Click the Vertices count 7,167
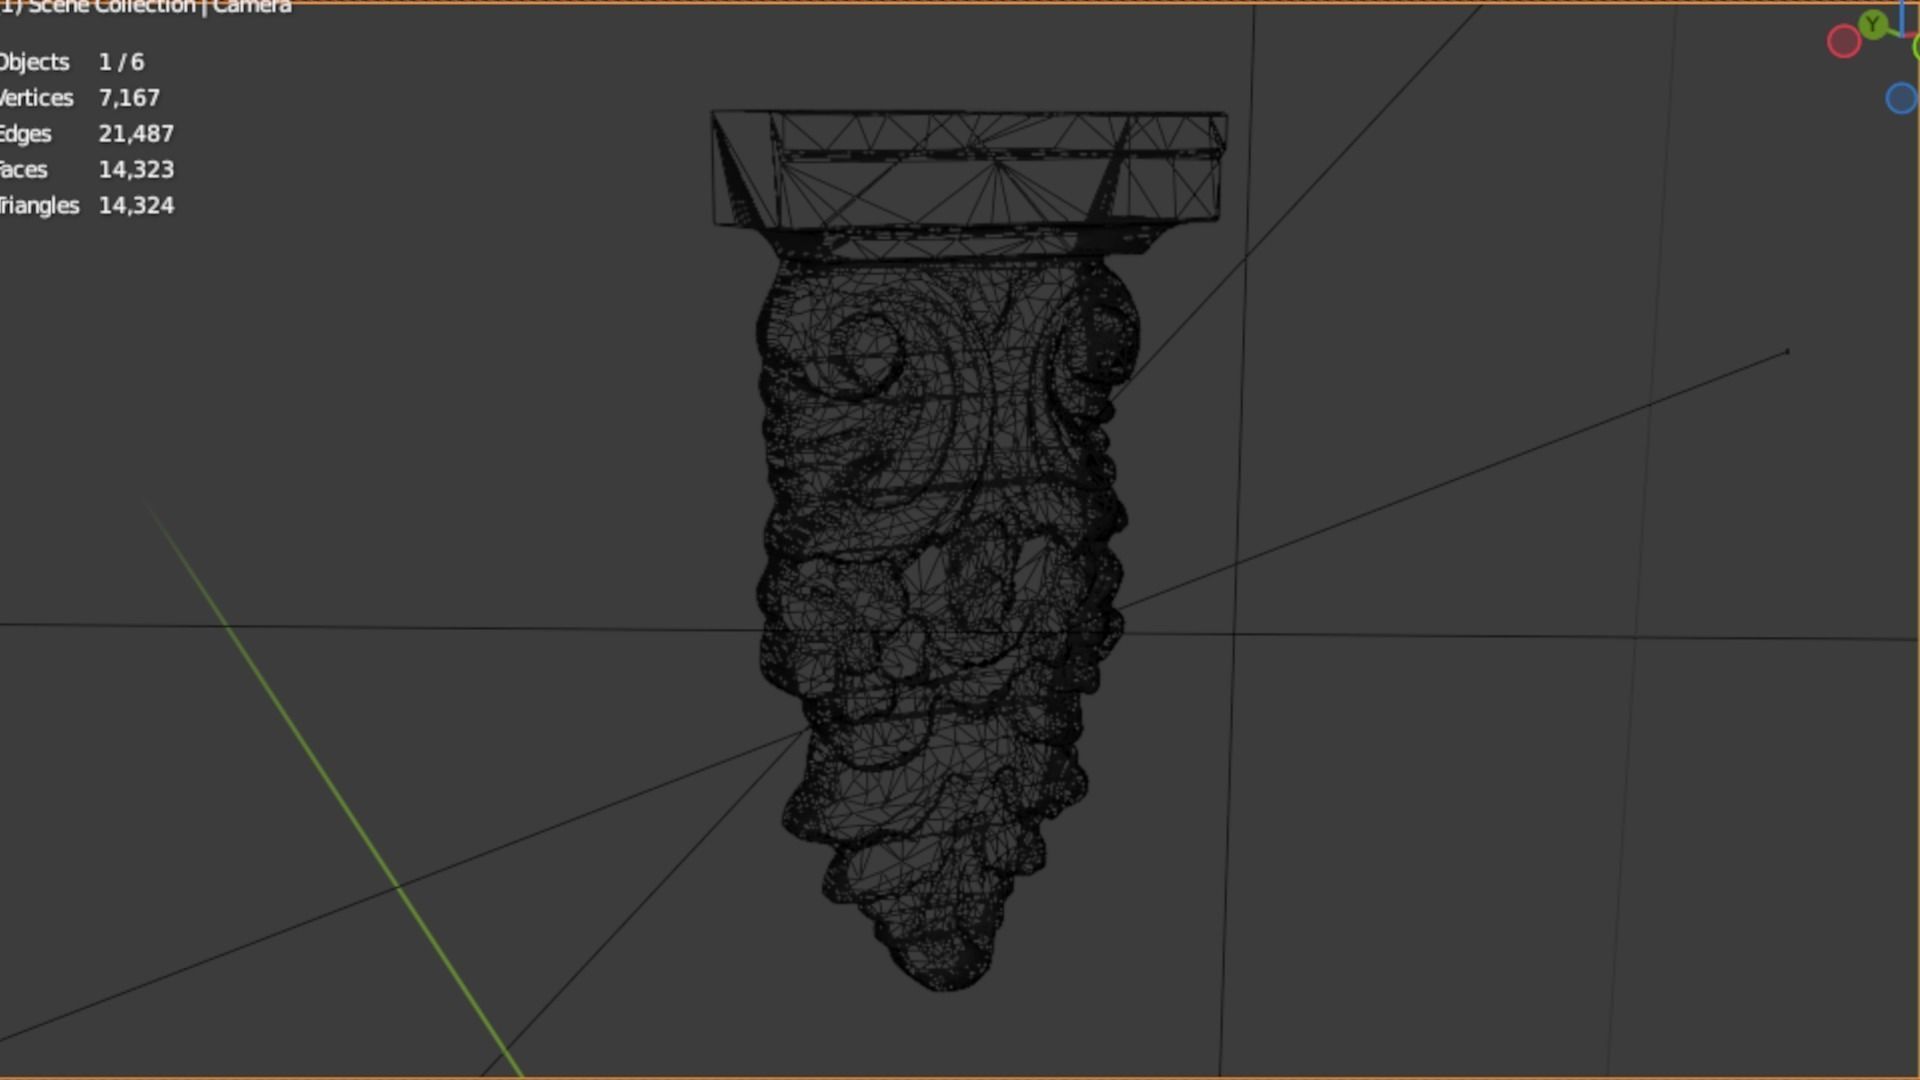The image size is (1920, 1080). pyautogui.click(x=129, y=98)
